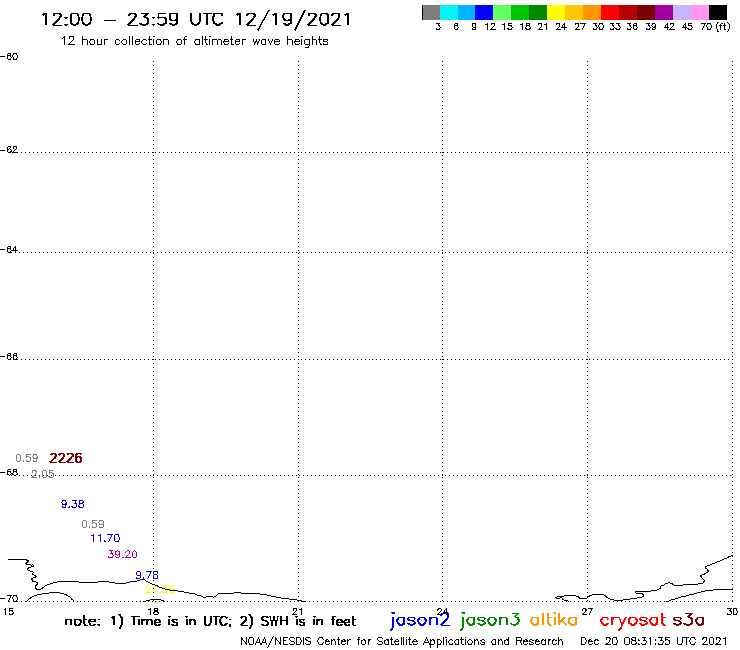The width and height of the screenshot is (740, 650).
Task: Click the '15' longitude axis label
Action: tap(8, 612)
